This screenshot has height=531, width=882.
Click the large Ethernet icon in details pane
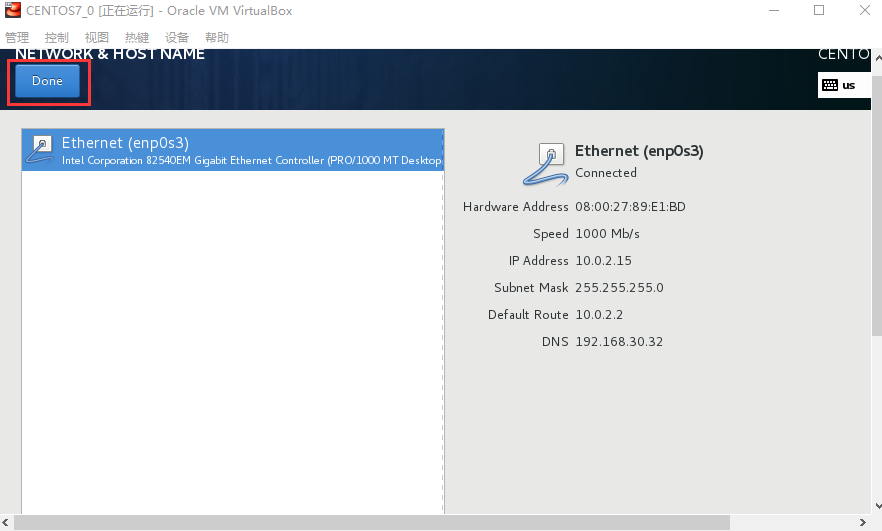pyautogui.click(x=545, y=164)
